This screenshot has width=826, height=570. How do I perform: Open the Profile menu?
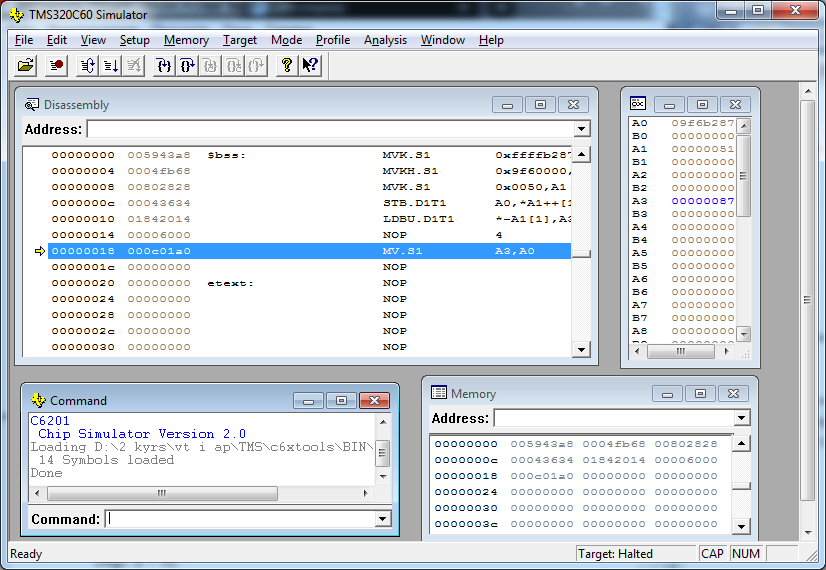coord(333,40)
